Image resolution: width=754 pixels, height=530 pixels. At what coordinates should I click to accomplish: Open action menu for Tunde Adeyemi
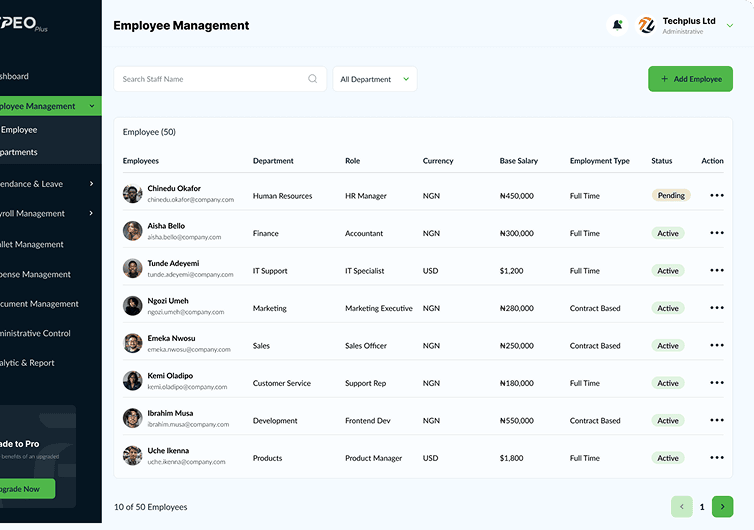coord(716,270)
